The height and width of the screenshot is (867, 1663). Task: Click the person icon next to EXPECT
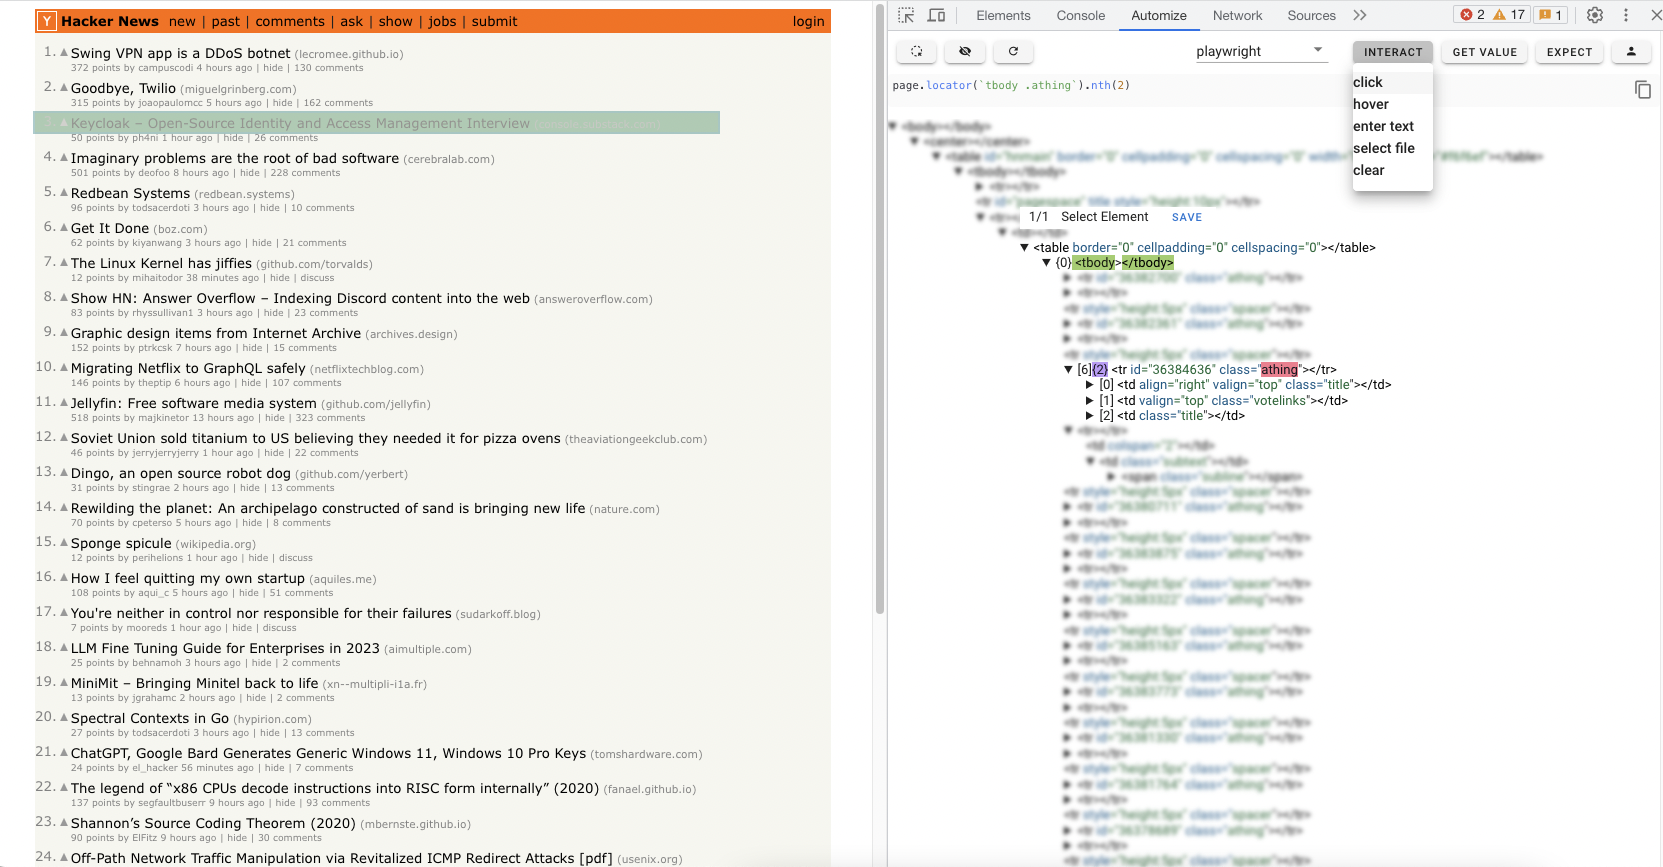1631,52
